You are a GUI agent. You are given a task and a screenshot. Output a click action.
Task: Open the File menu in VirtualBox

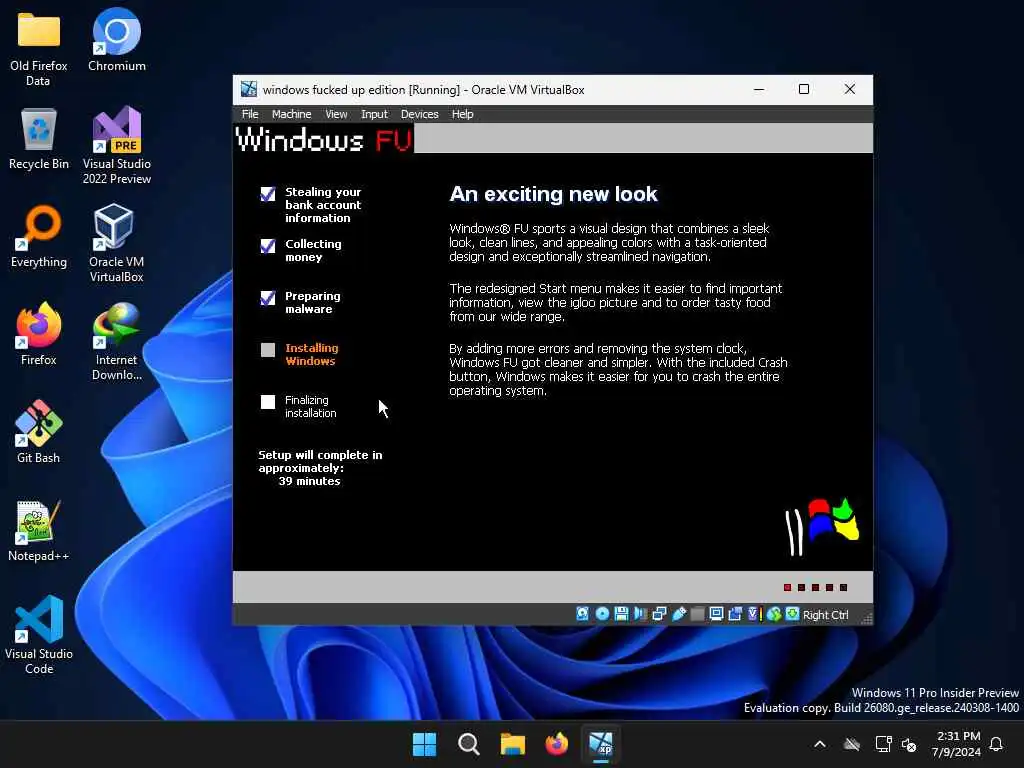[x=250, y=114]
